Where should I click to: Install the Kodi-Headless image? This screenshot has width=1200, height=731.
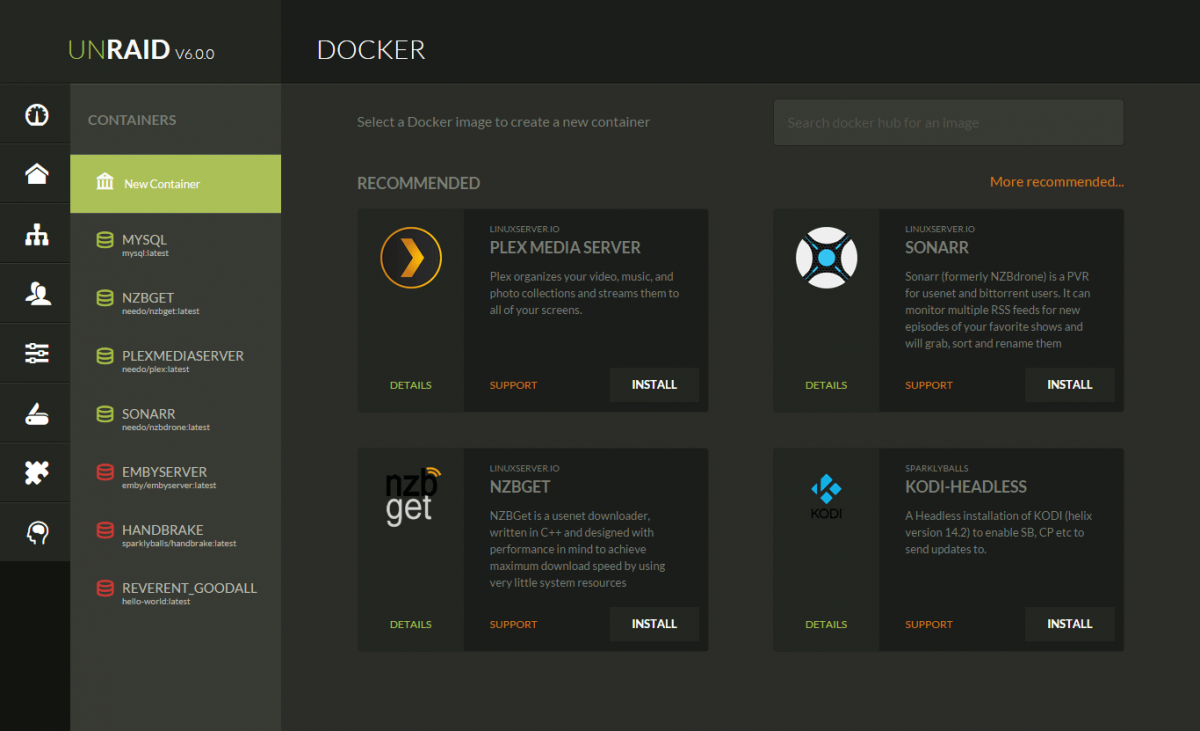tap(1069, 624)
